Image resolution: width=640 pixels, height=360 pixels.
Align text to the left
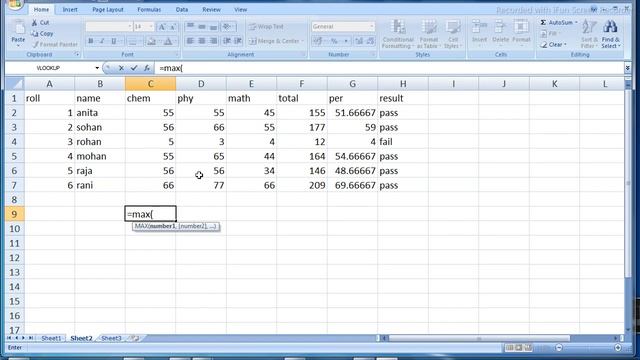190,41
